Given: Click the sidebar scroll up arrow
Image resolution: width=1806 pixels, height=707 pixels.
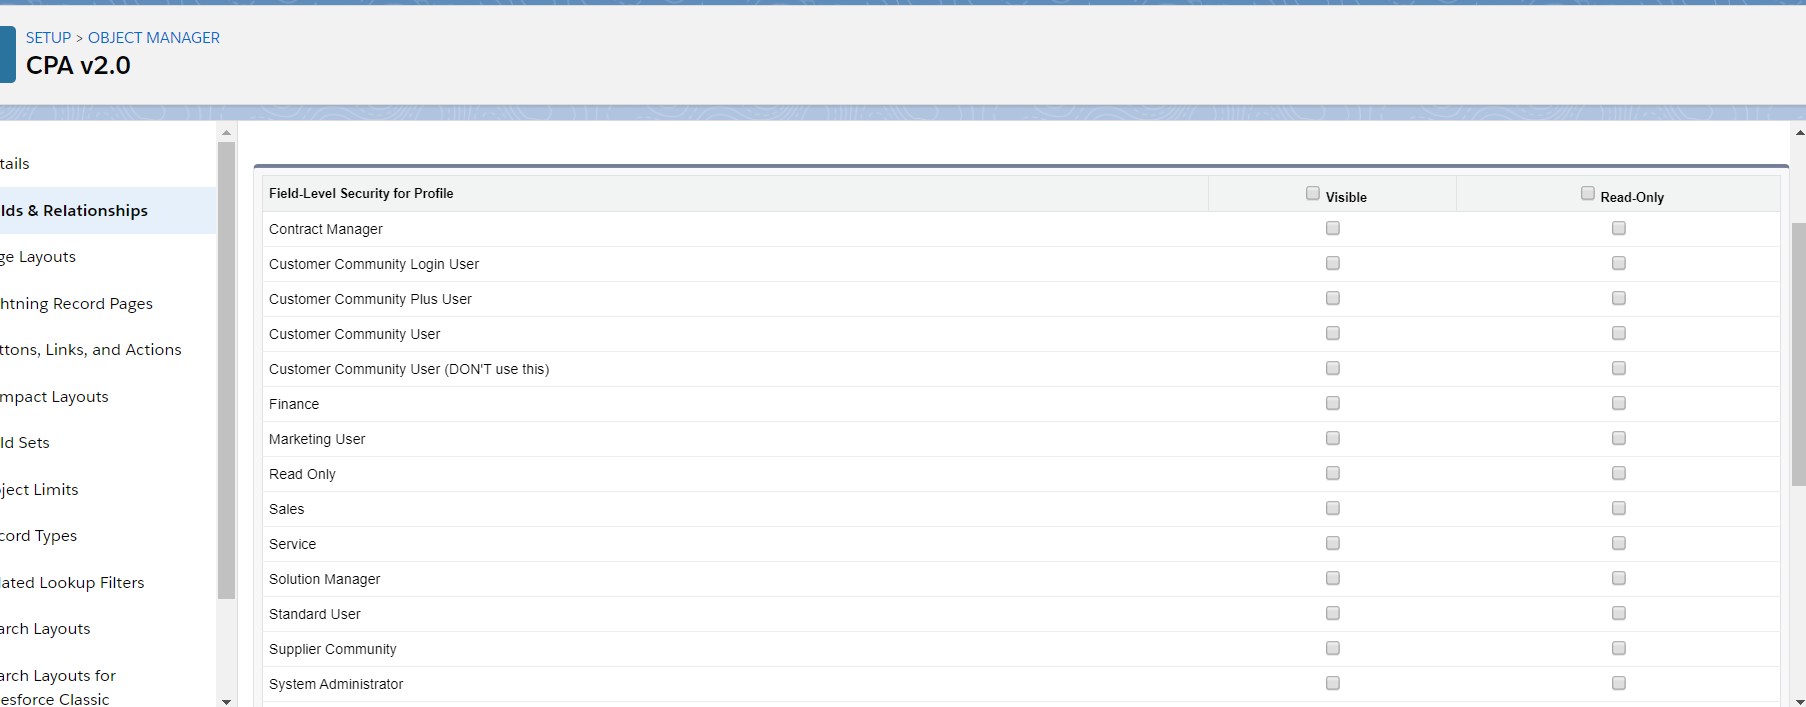Looking at the screenshot, I should coord(227,132).
